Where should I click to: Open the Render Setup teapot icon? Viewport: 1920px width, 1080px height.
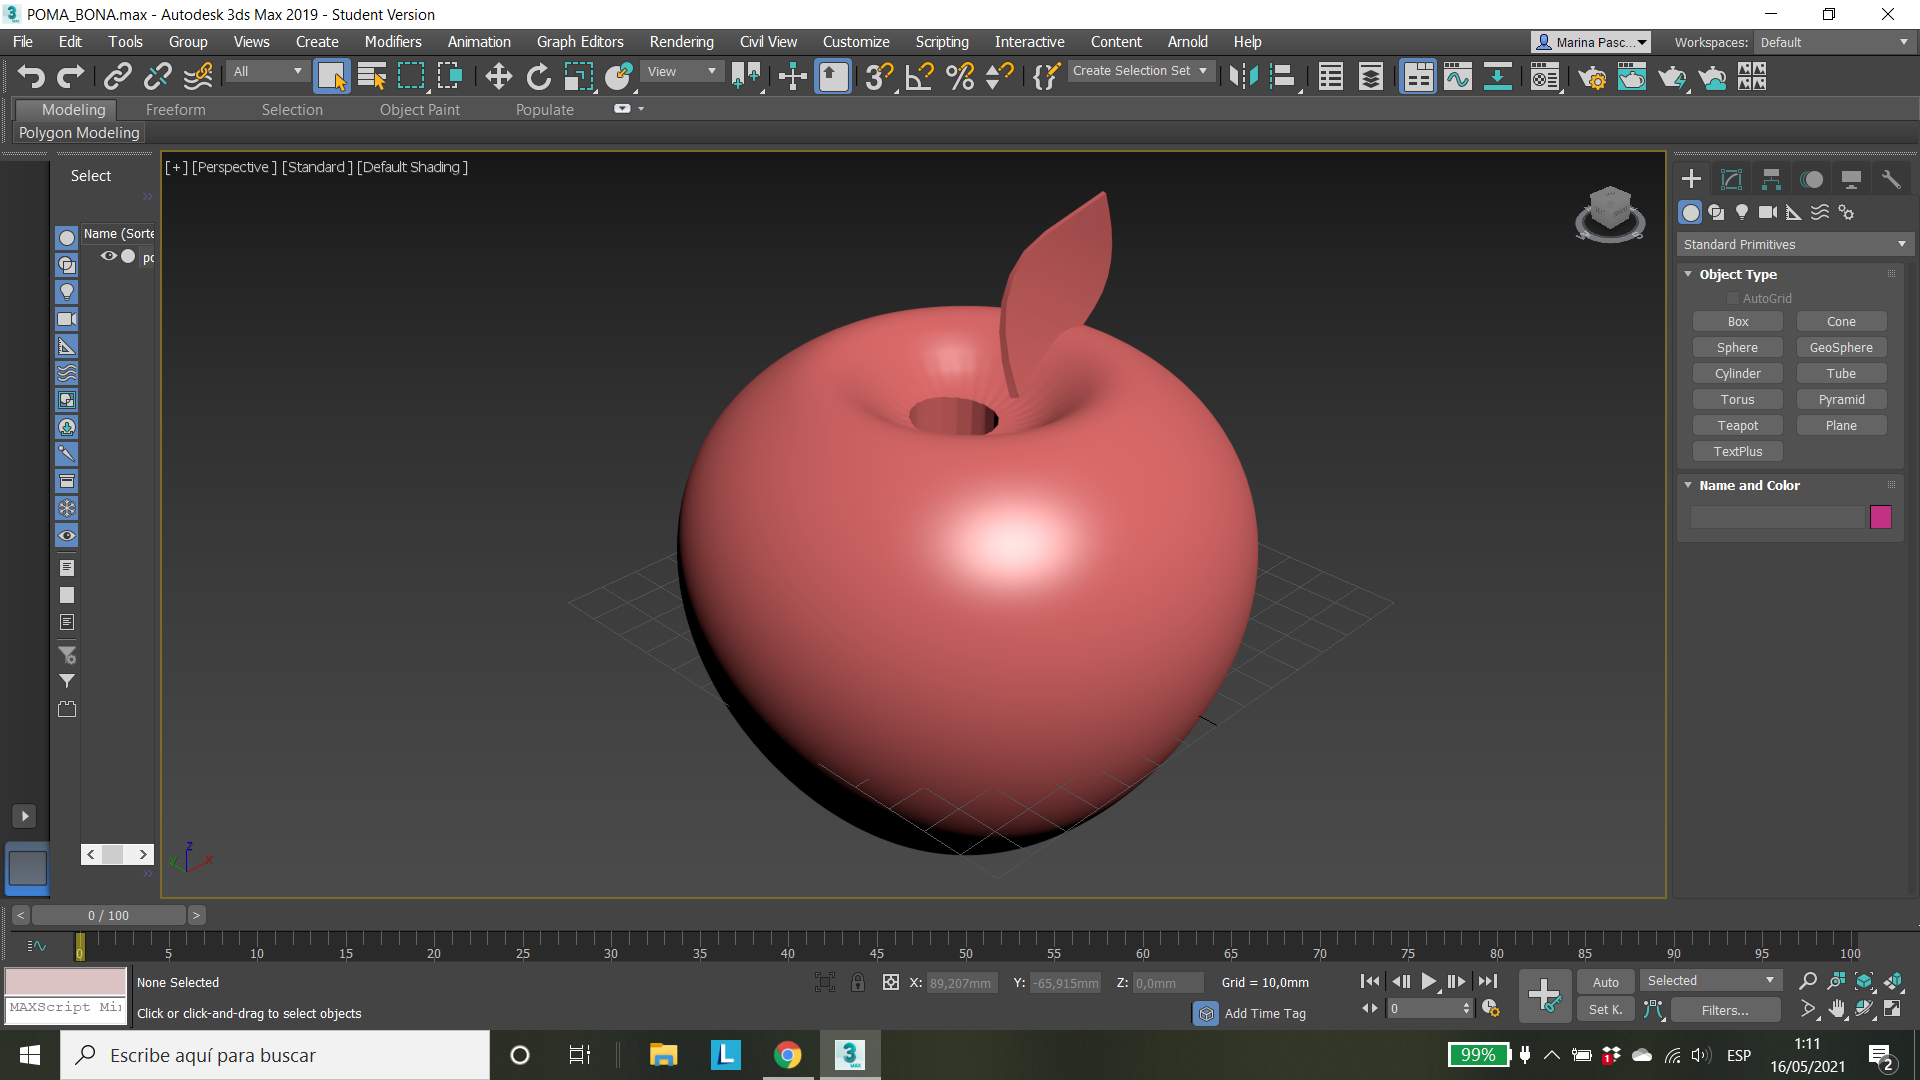(1592, 76)
